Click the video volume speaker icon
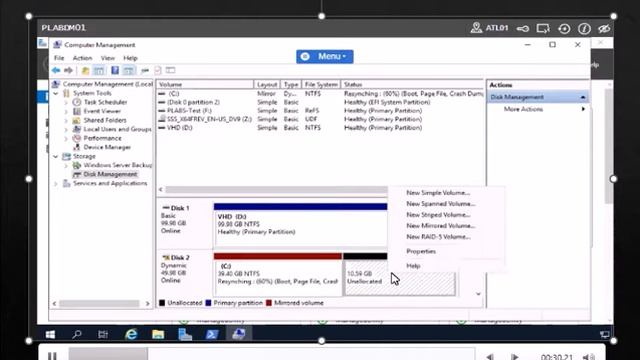The image size is (640, 360). [589, 357]
